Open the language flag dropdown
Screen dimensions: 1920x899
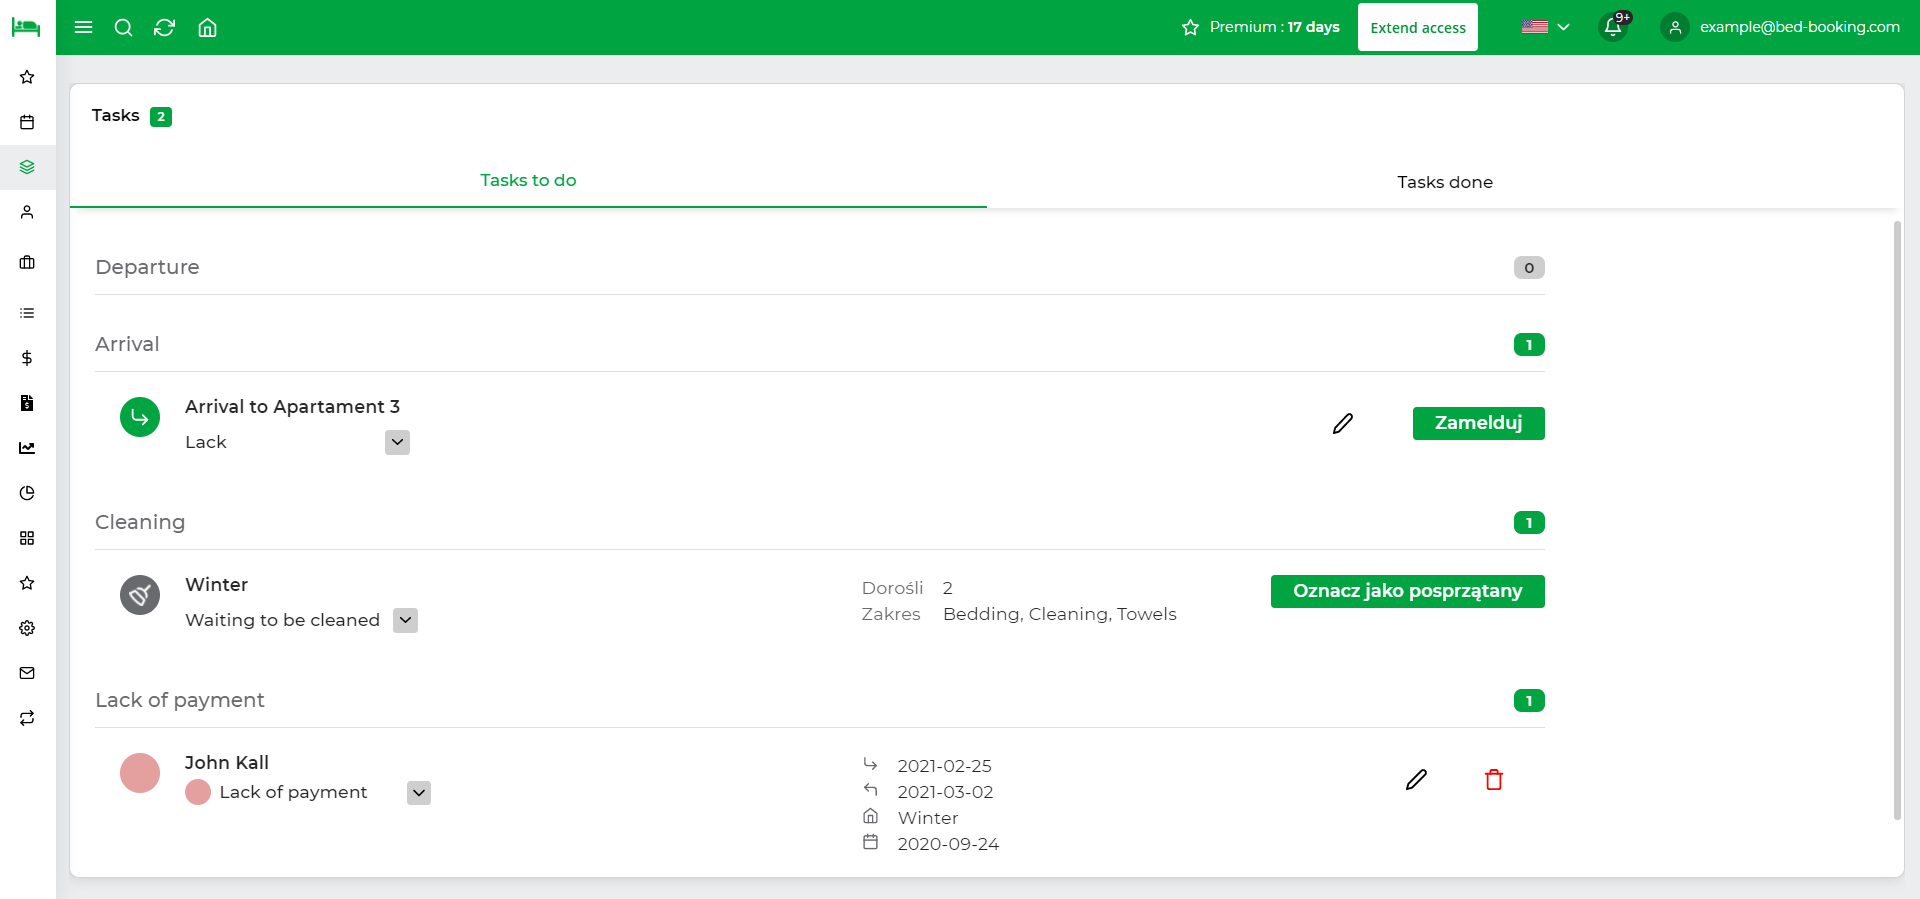[1545, 27]
